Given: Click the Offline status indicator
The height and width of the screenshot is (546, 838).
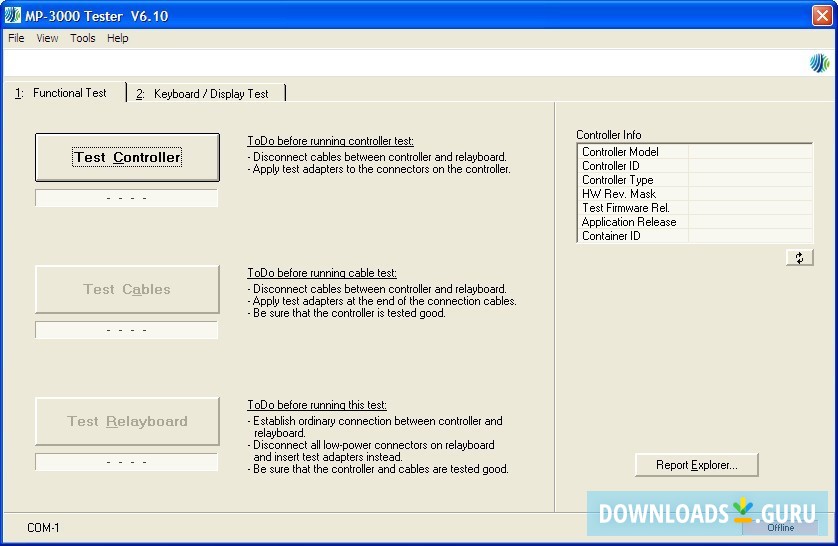Looking at the screenshot, I should [x=780, y=528].
